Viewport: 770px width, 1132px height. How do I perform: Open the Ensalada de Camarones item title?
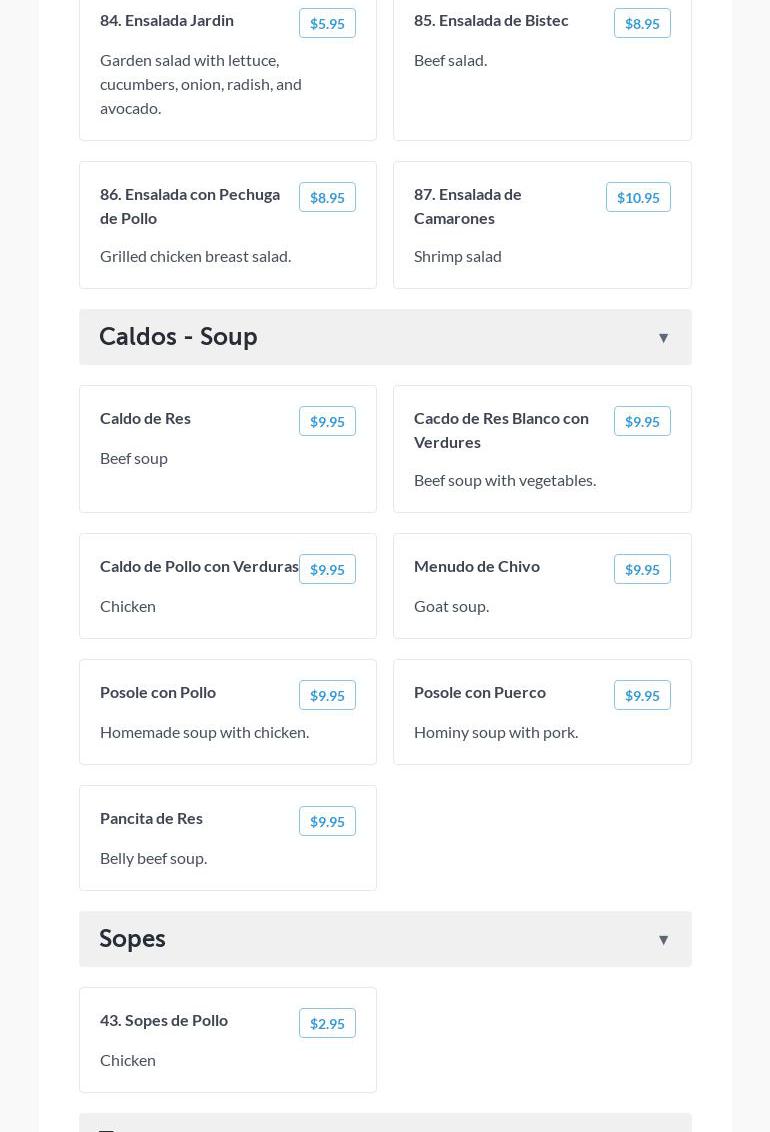(x=468, y=206)
